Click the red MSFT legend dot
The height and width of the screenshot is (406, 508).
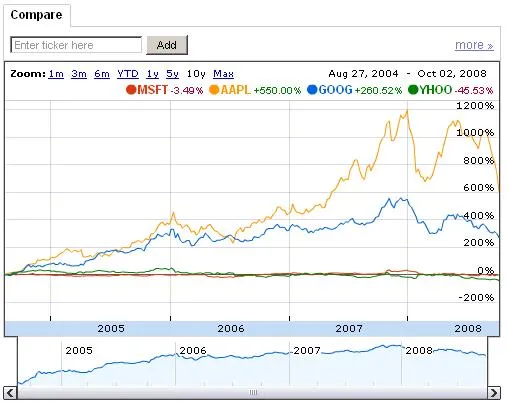pos(131,90)
